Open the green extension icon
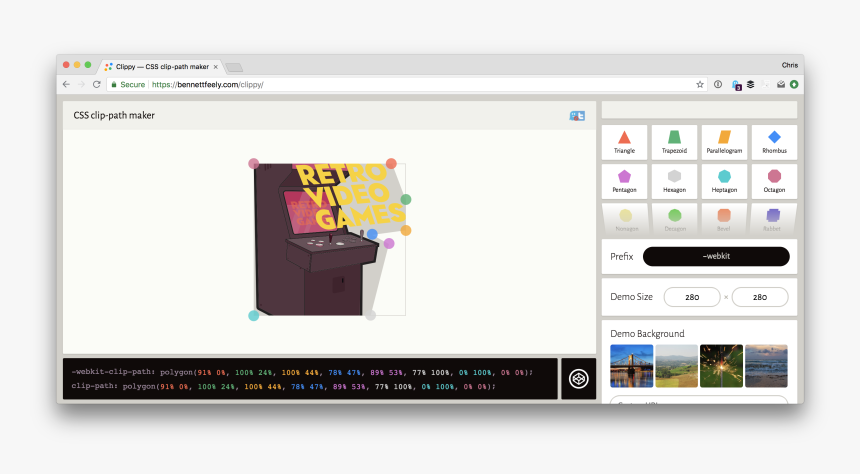Viewport: 860px width, 474px height. pos(794,84)
